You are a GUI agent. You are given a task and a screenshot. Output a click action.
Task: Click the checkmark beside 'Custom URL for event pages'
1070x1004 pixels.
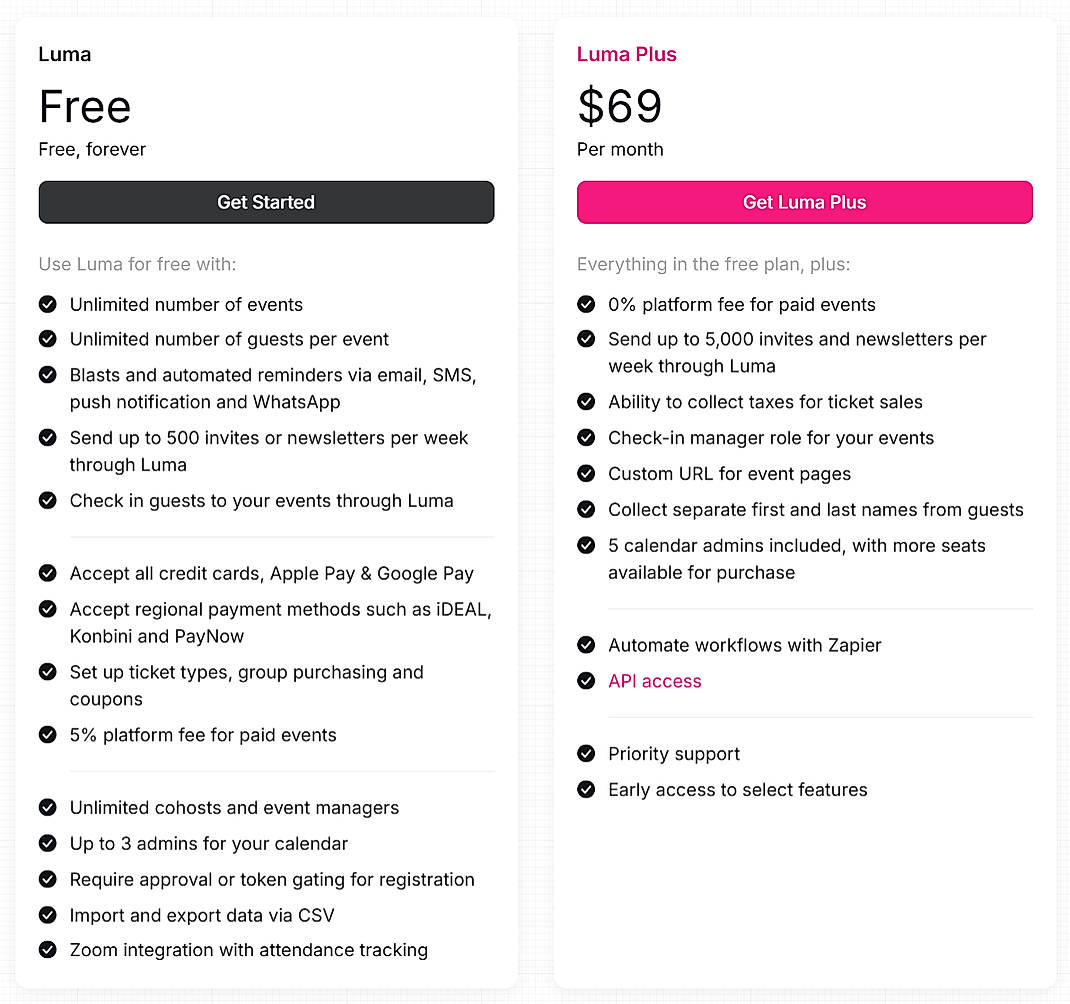coord(586,473)
